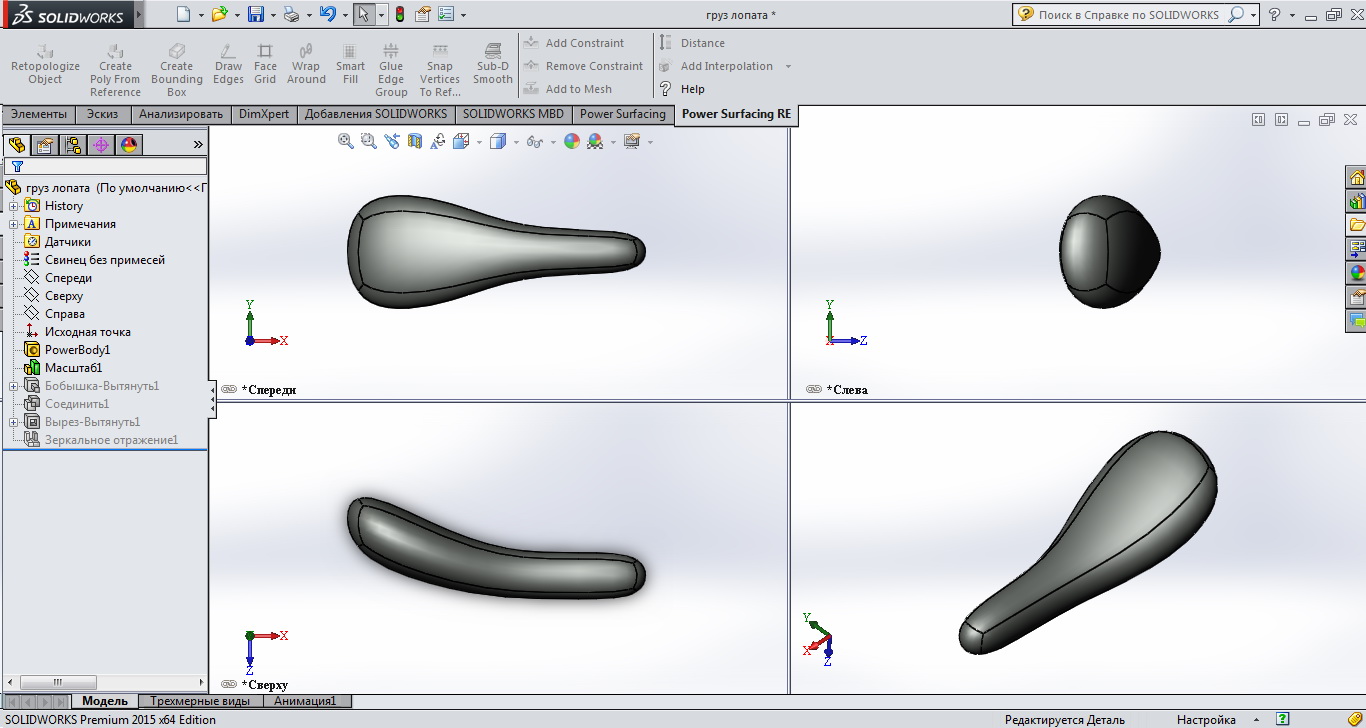1366x728 pixels.
Task: Click the Zoom to Fit magnifier icon
Action: pyautogui.click(x=346, y=142)
